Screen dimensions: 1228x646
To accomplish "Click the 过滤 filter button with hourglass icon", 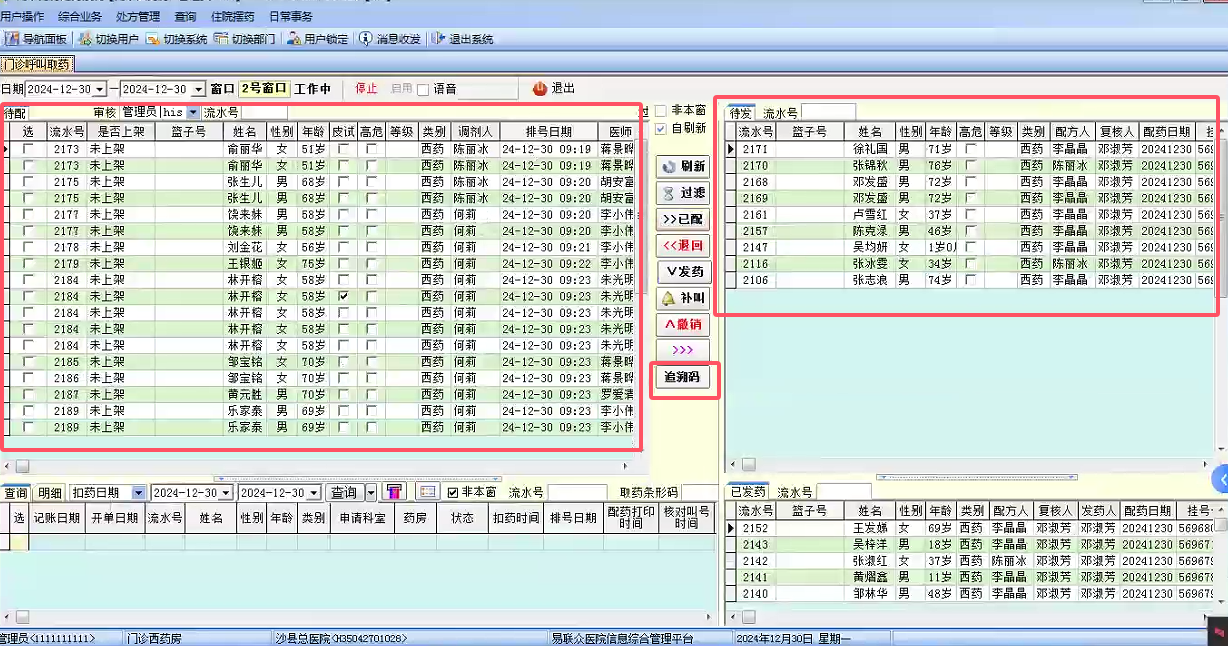I will (x=683, y=192).
